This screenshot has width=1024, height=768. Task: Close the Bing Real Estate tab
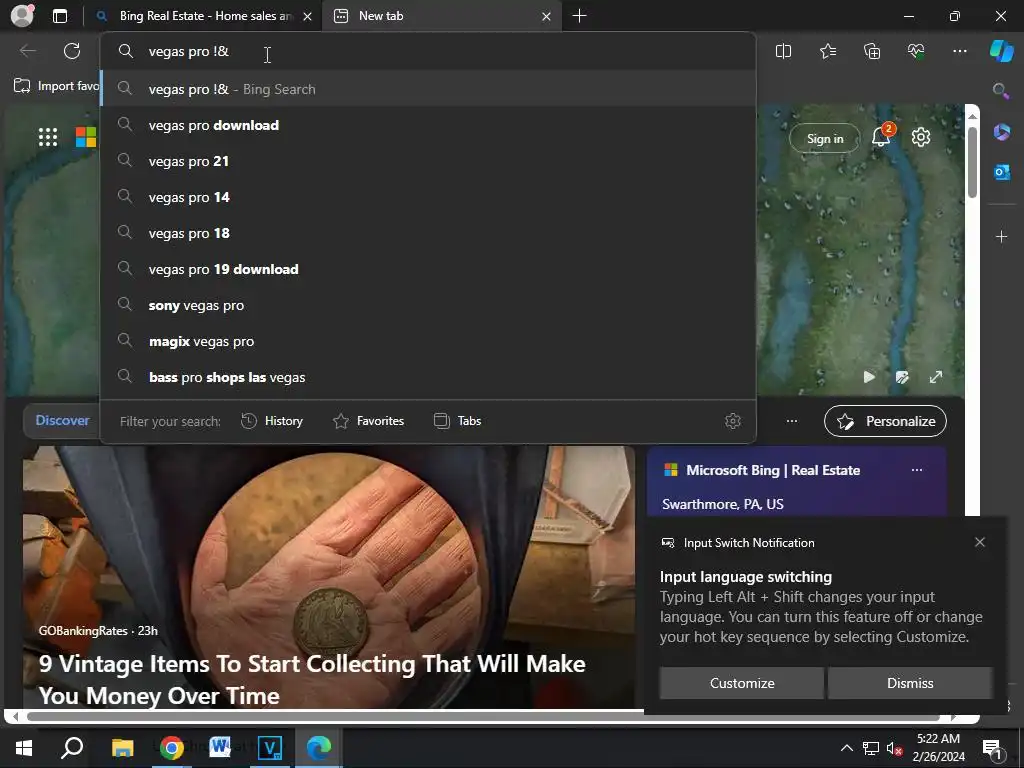click(308, 16)
